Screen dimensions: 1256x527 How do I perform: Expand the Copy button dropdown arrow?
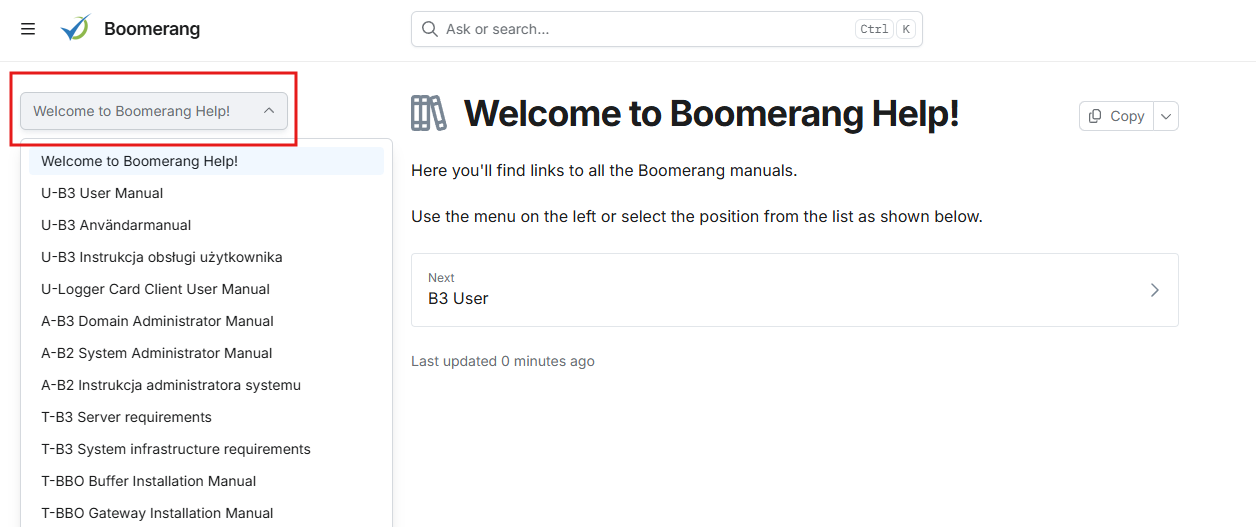(x=1166, y=116)
